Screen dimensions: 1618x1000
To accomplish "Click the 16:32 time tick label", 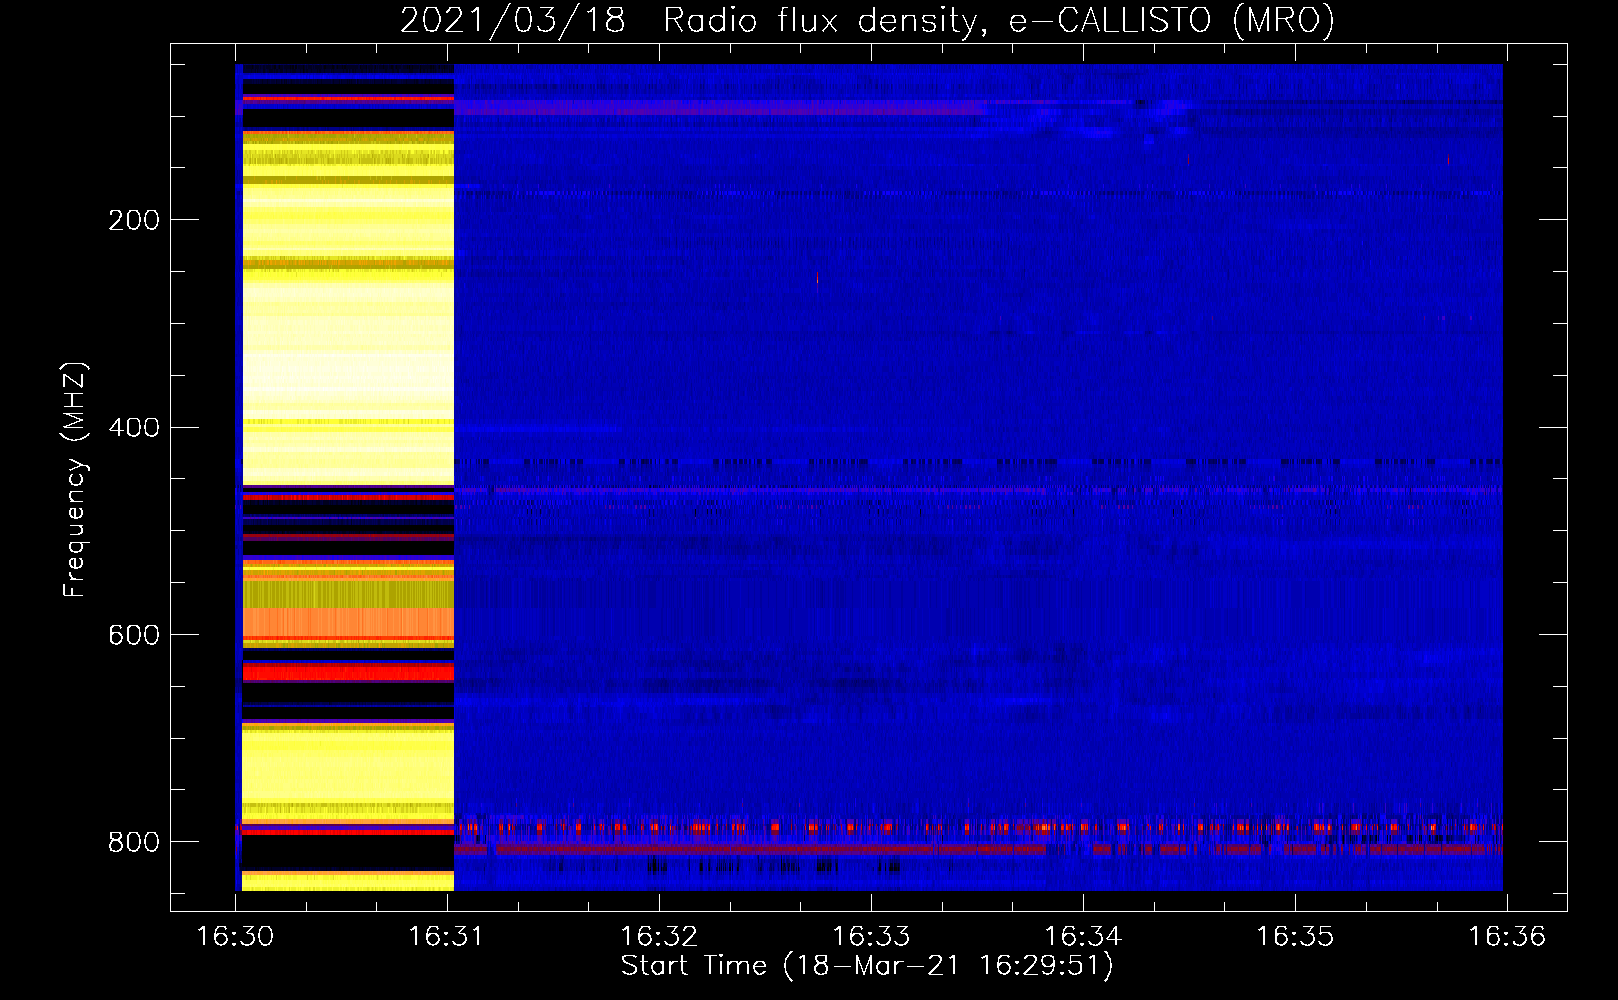I will (x=659, y=936).
